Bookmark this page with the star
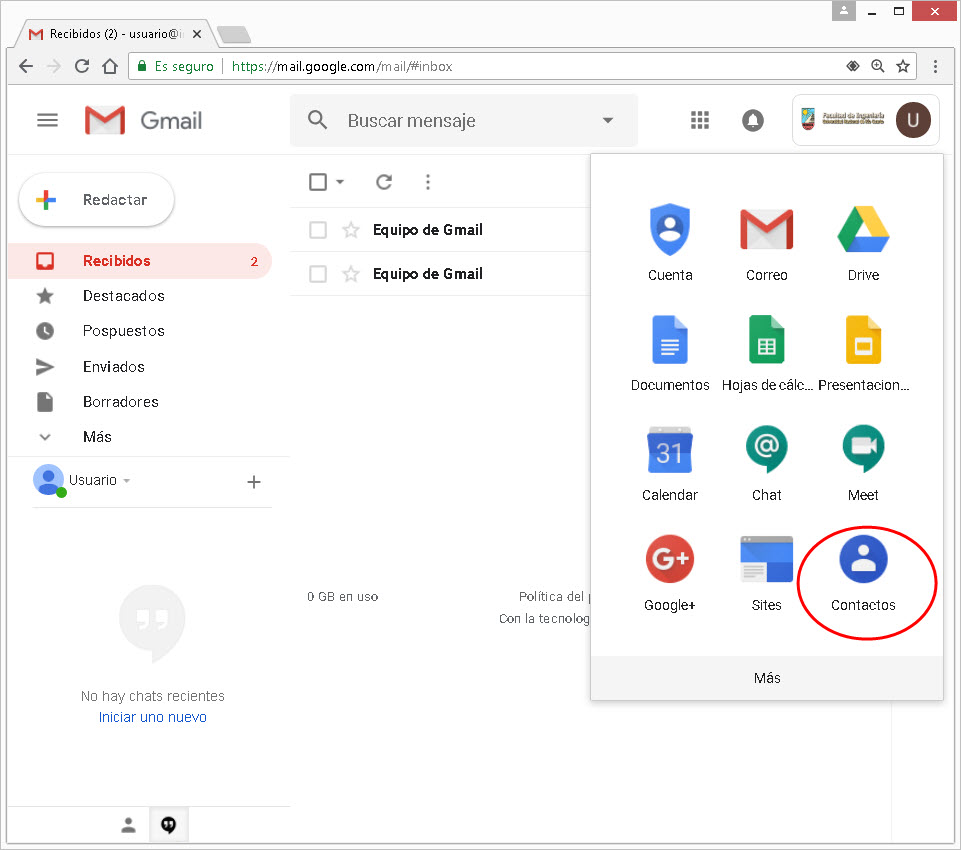 click(903, 66)
